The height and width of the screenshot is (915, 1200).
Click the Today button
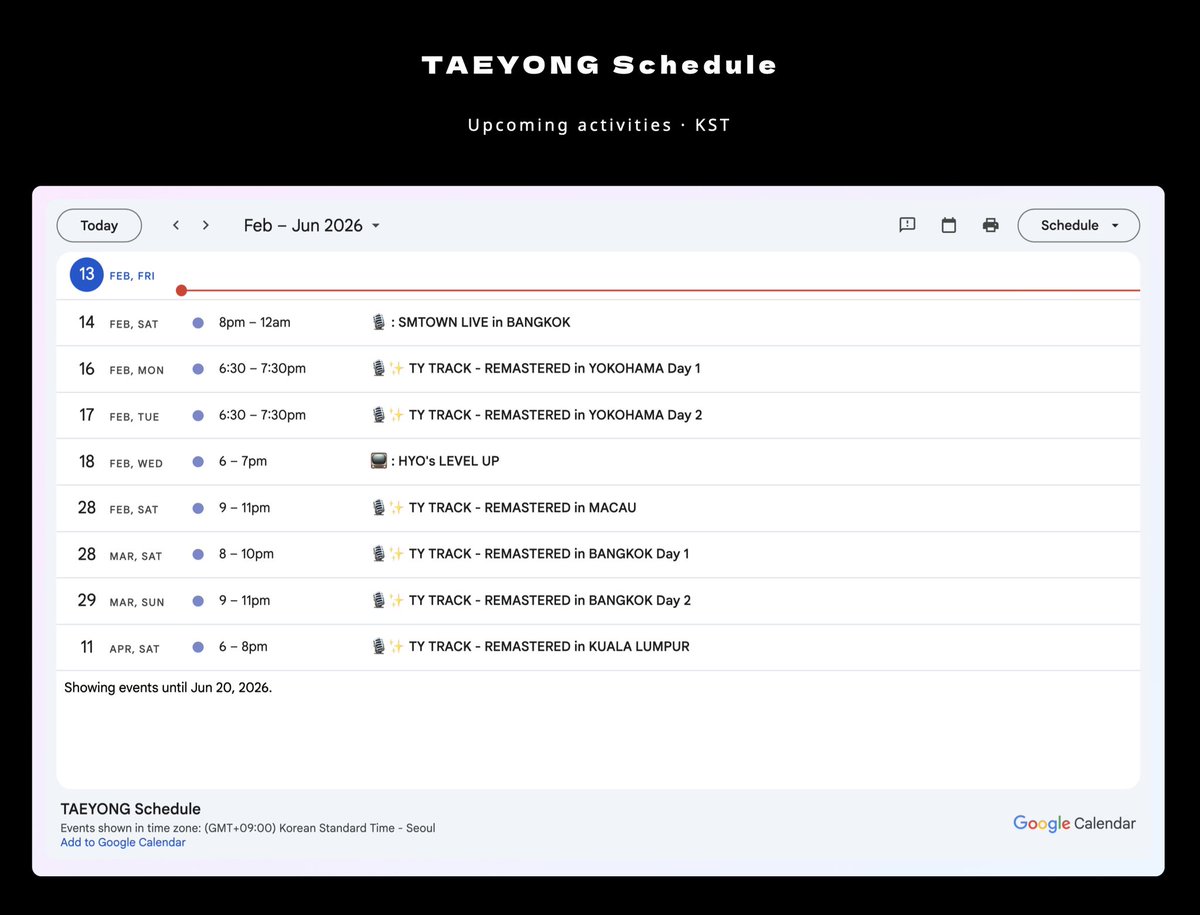[x=99, y=225]
